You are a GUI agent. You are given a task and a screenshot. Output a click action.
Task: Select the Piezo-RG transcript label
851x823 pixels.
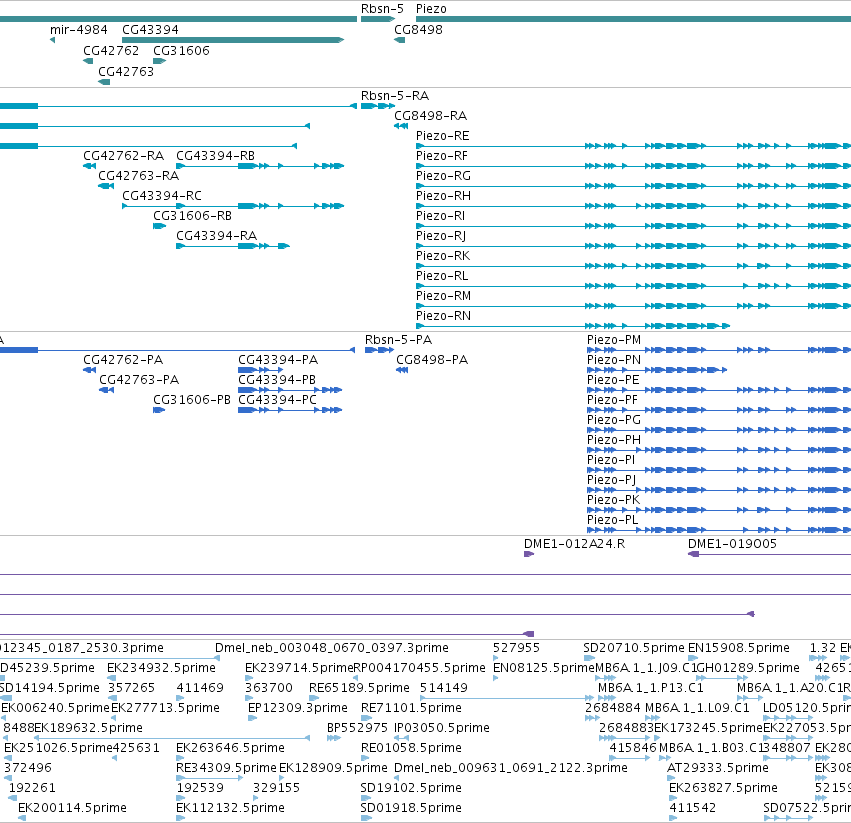[443, 176]
